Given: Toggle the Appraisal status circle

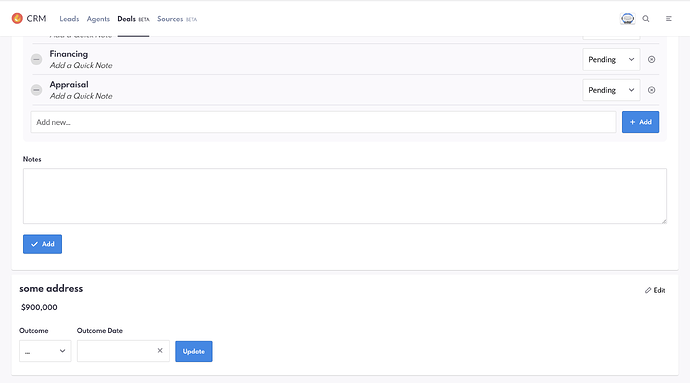Looking at the screenshot, I should point(37,90).
